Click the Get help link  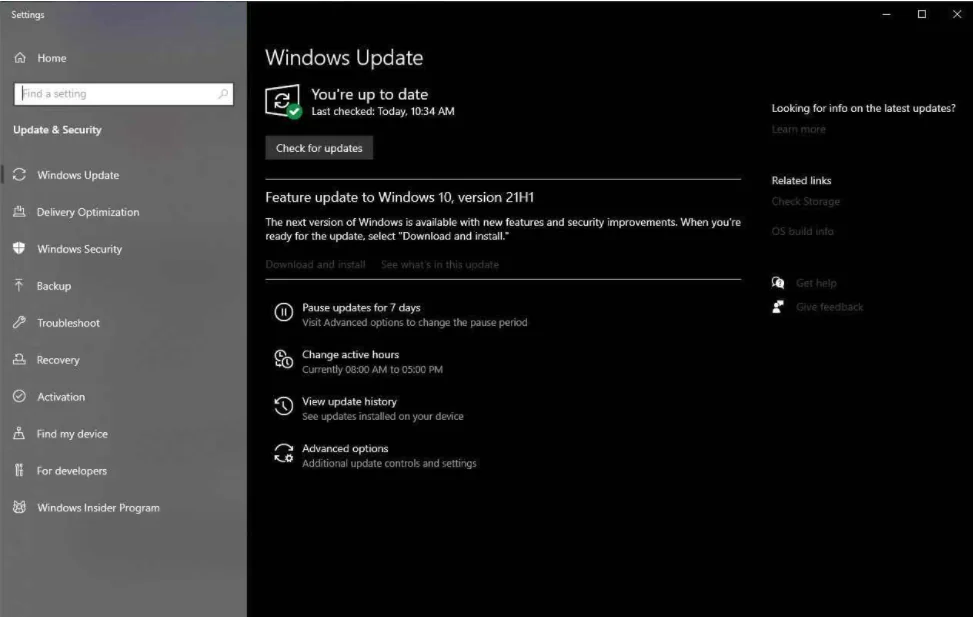coord(816,283)
